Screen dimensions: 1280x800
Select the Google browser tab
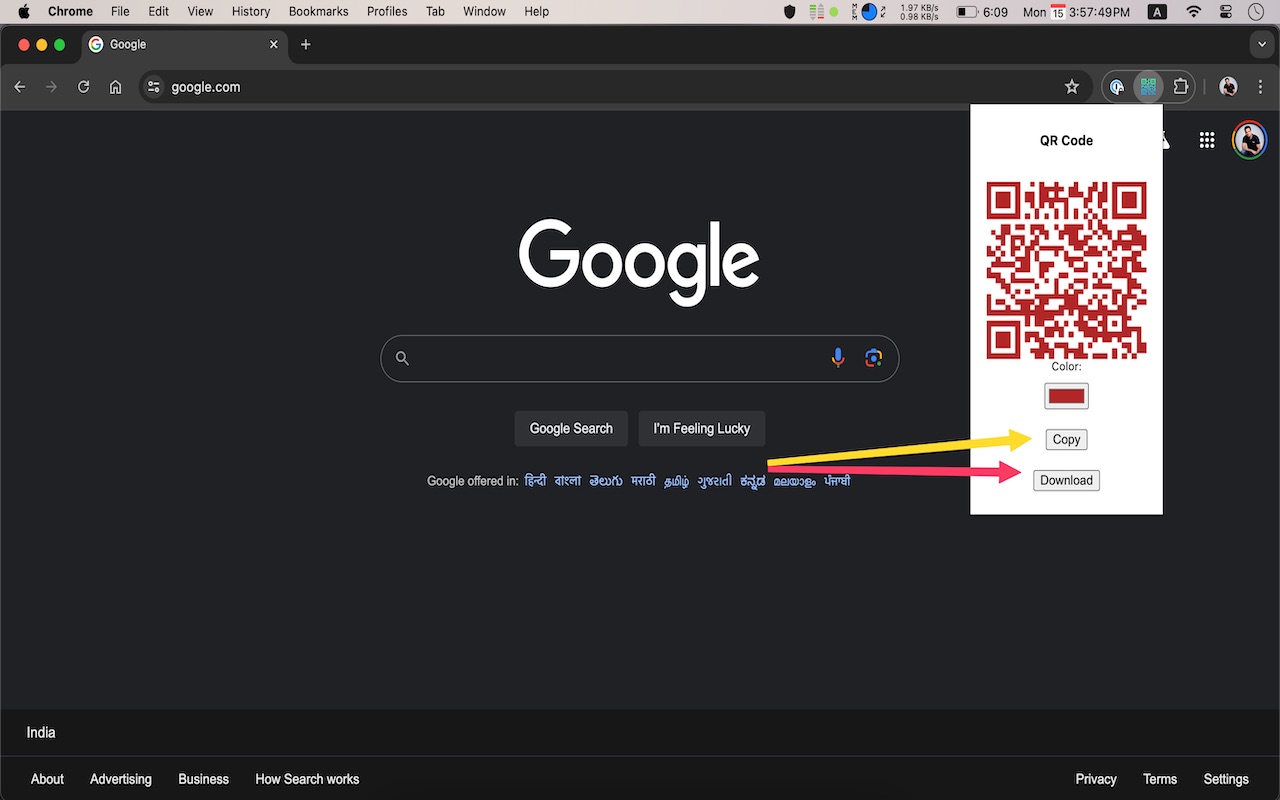182,44
